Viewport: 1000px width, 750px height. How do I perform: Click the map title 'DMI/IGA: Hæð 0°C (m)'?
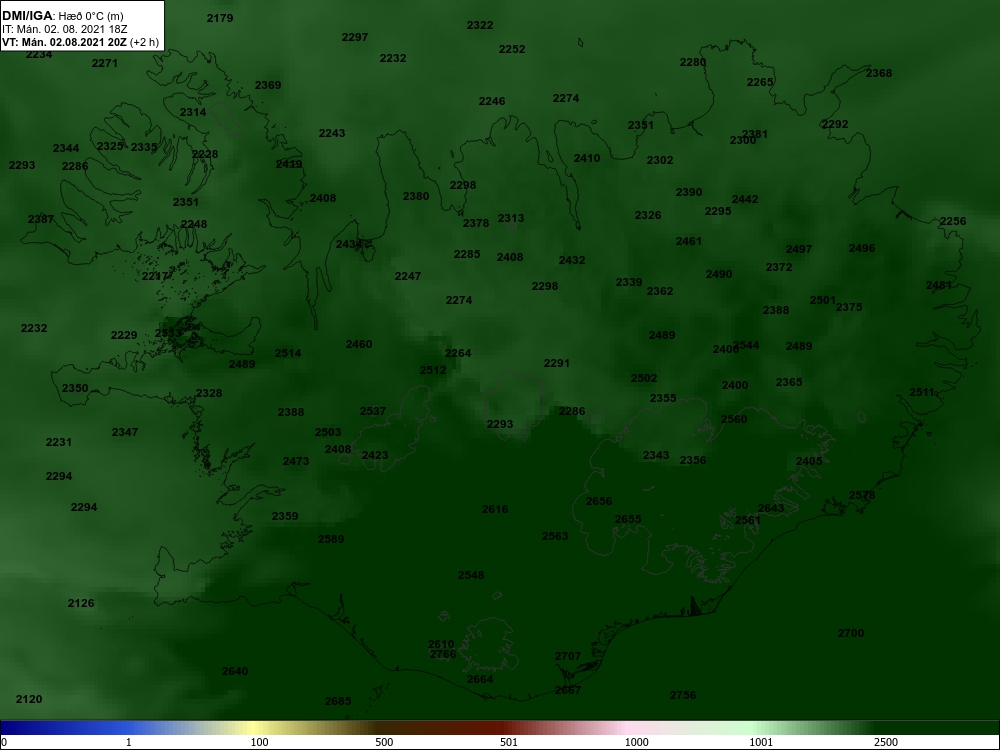(62, 16)
